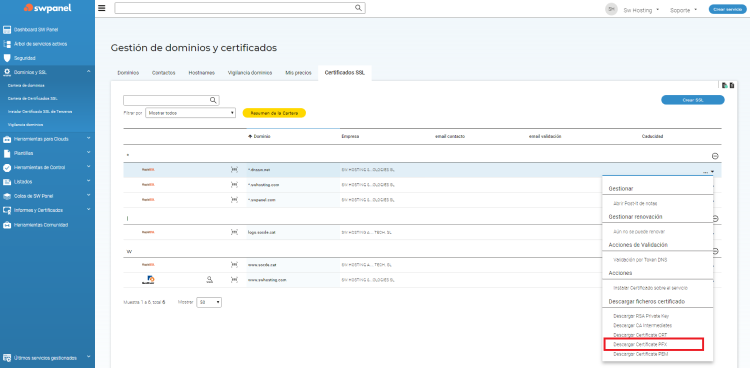Click the SH user avatar
Viewport: 750px width, 368px height.
click(611, 9)
